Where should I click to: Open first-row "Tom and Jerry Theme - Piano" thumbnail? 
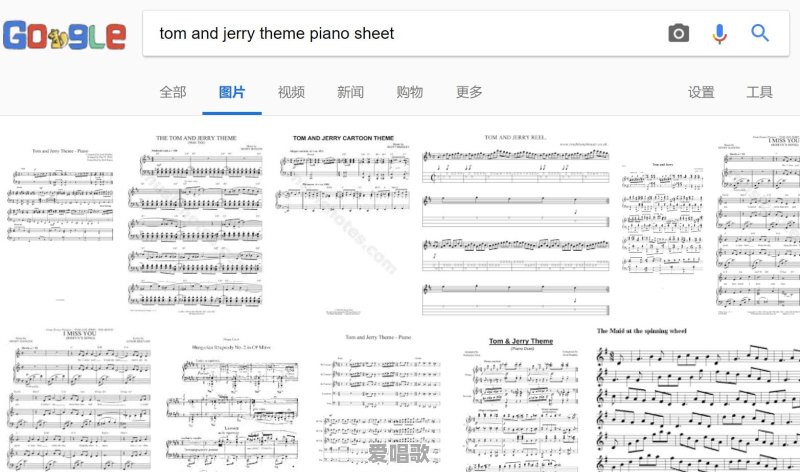point(60,223)
